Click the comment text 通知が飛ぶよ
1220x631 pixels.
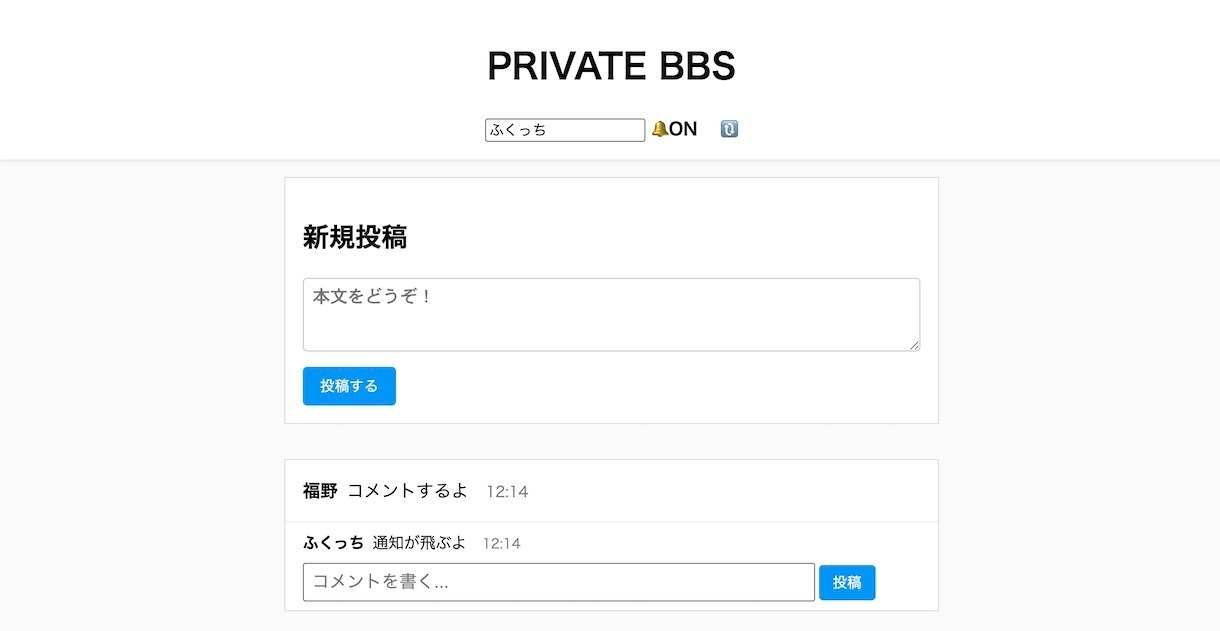click(x=419, y=543)
